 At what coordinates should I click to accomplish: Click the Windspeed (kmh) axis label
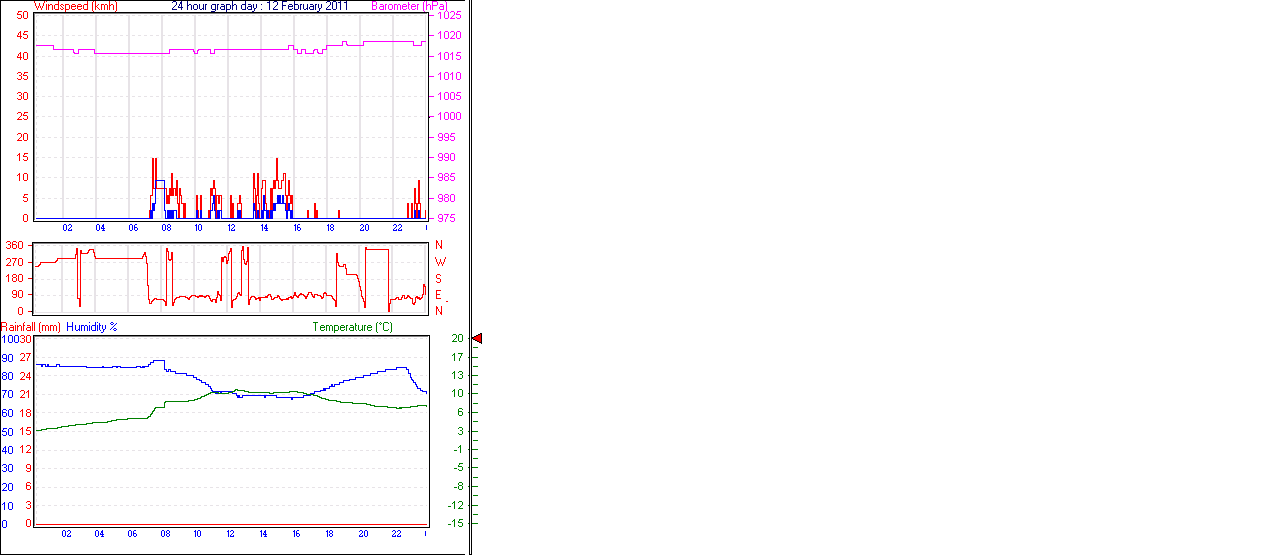click(x=74, y=6)
